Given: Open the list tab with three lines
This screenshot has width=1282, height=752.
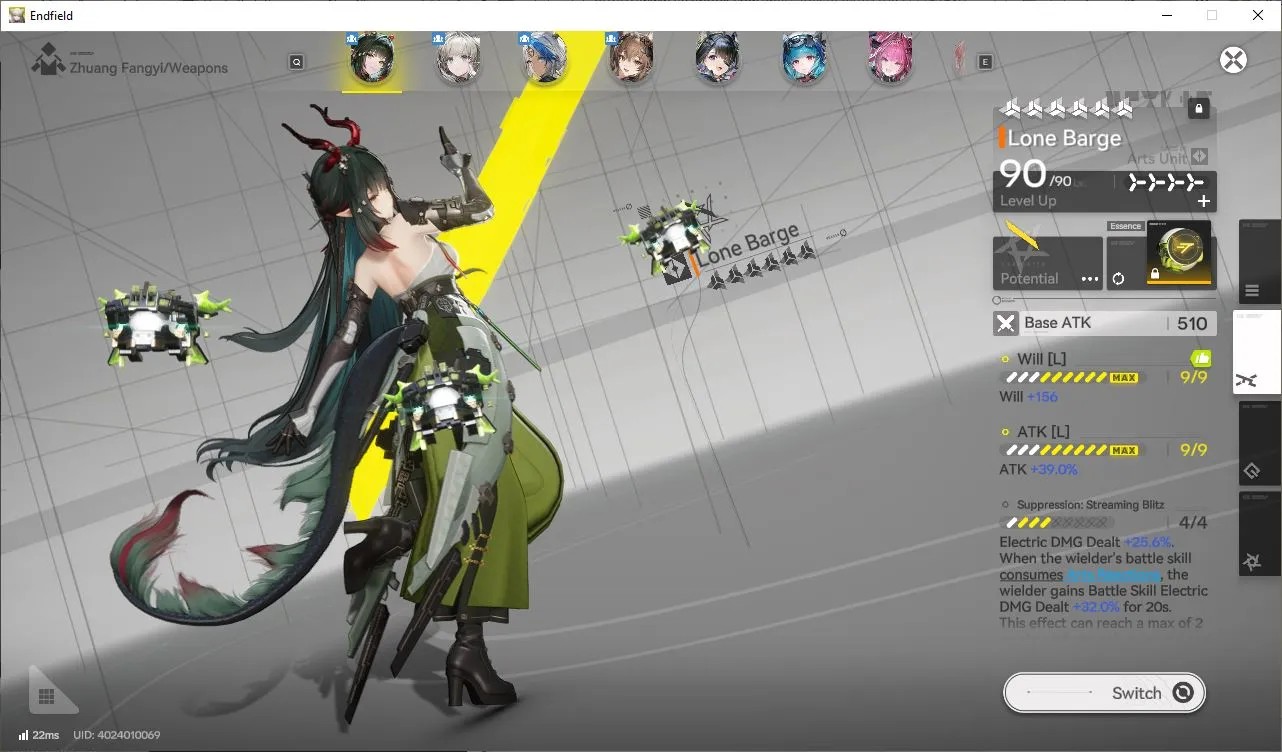Looking at the screenshot, I should (1259, 262).
